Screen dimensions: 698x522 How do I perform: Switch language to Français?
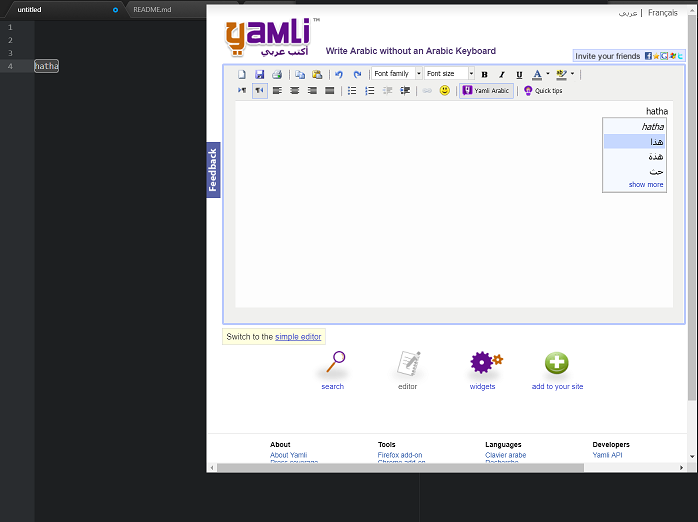pyautogui.click(x=662, y=13)
